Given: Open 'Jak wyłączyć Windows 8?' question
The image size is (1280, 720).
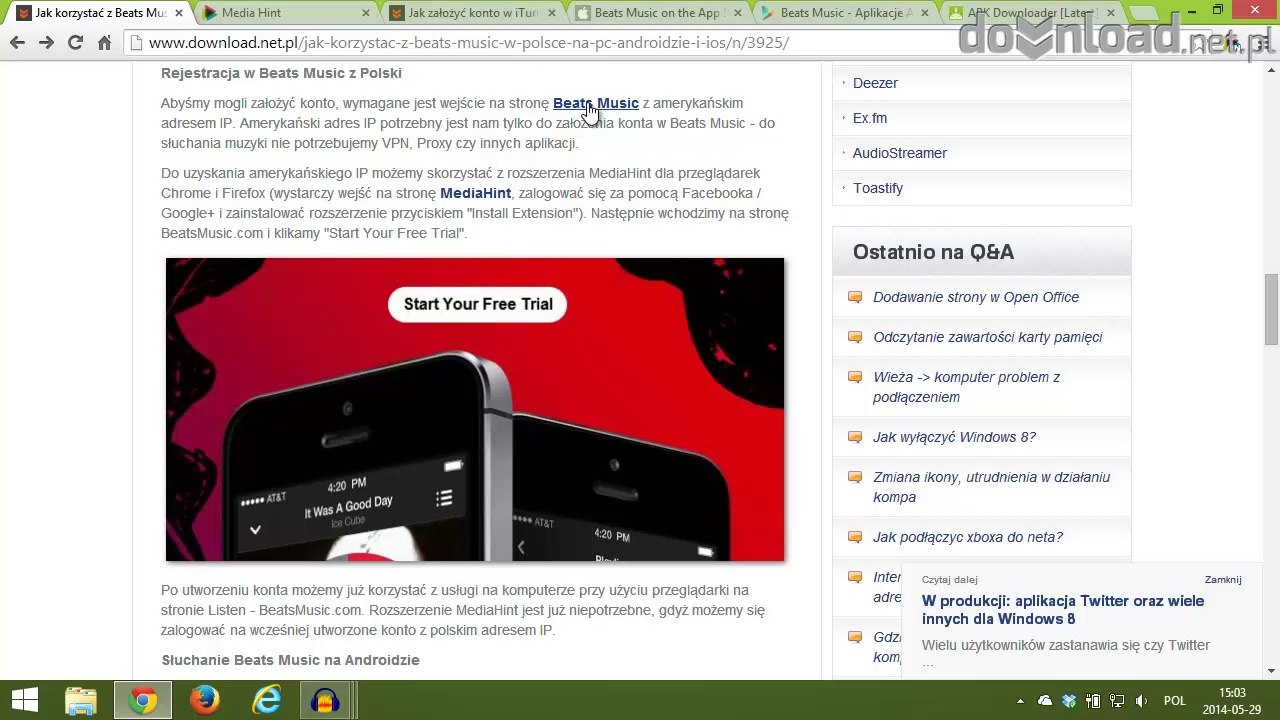Looking at the screenshot, I should coord(954,437).
